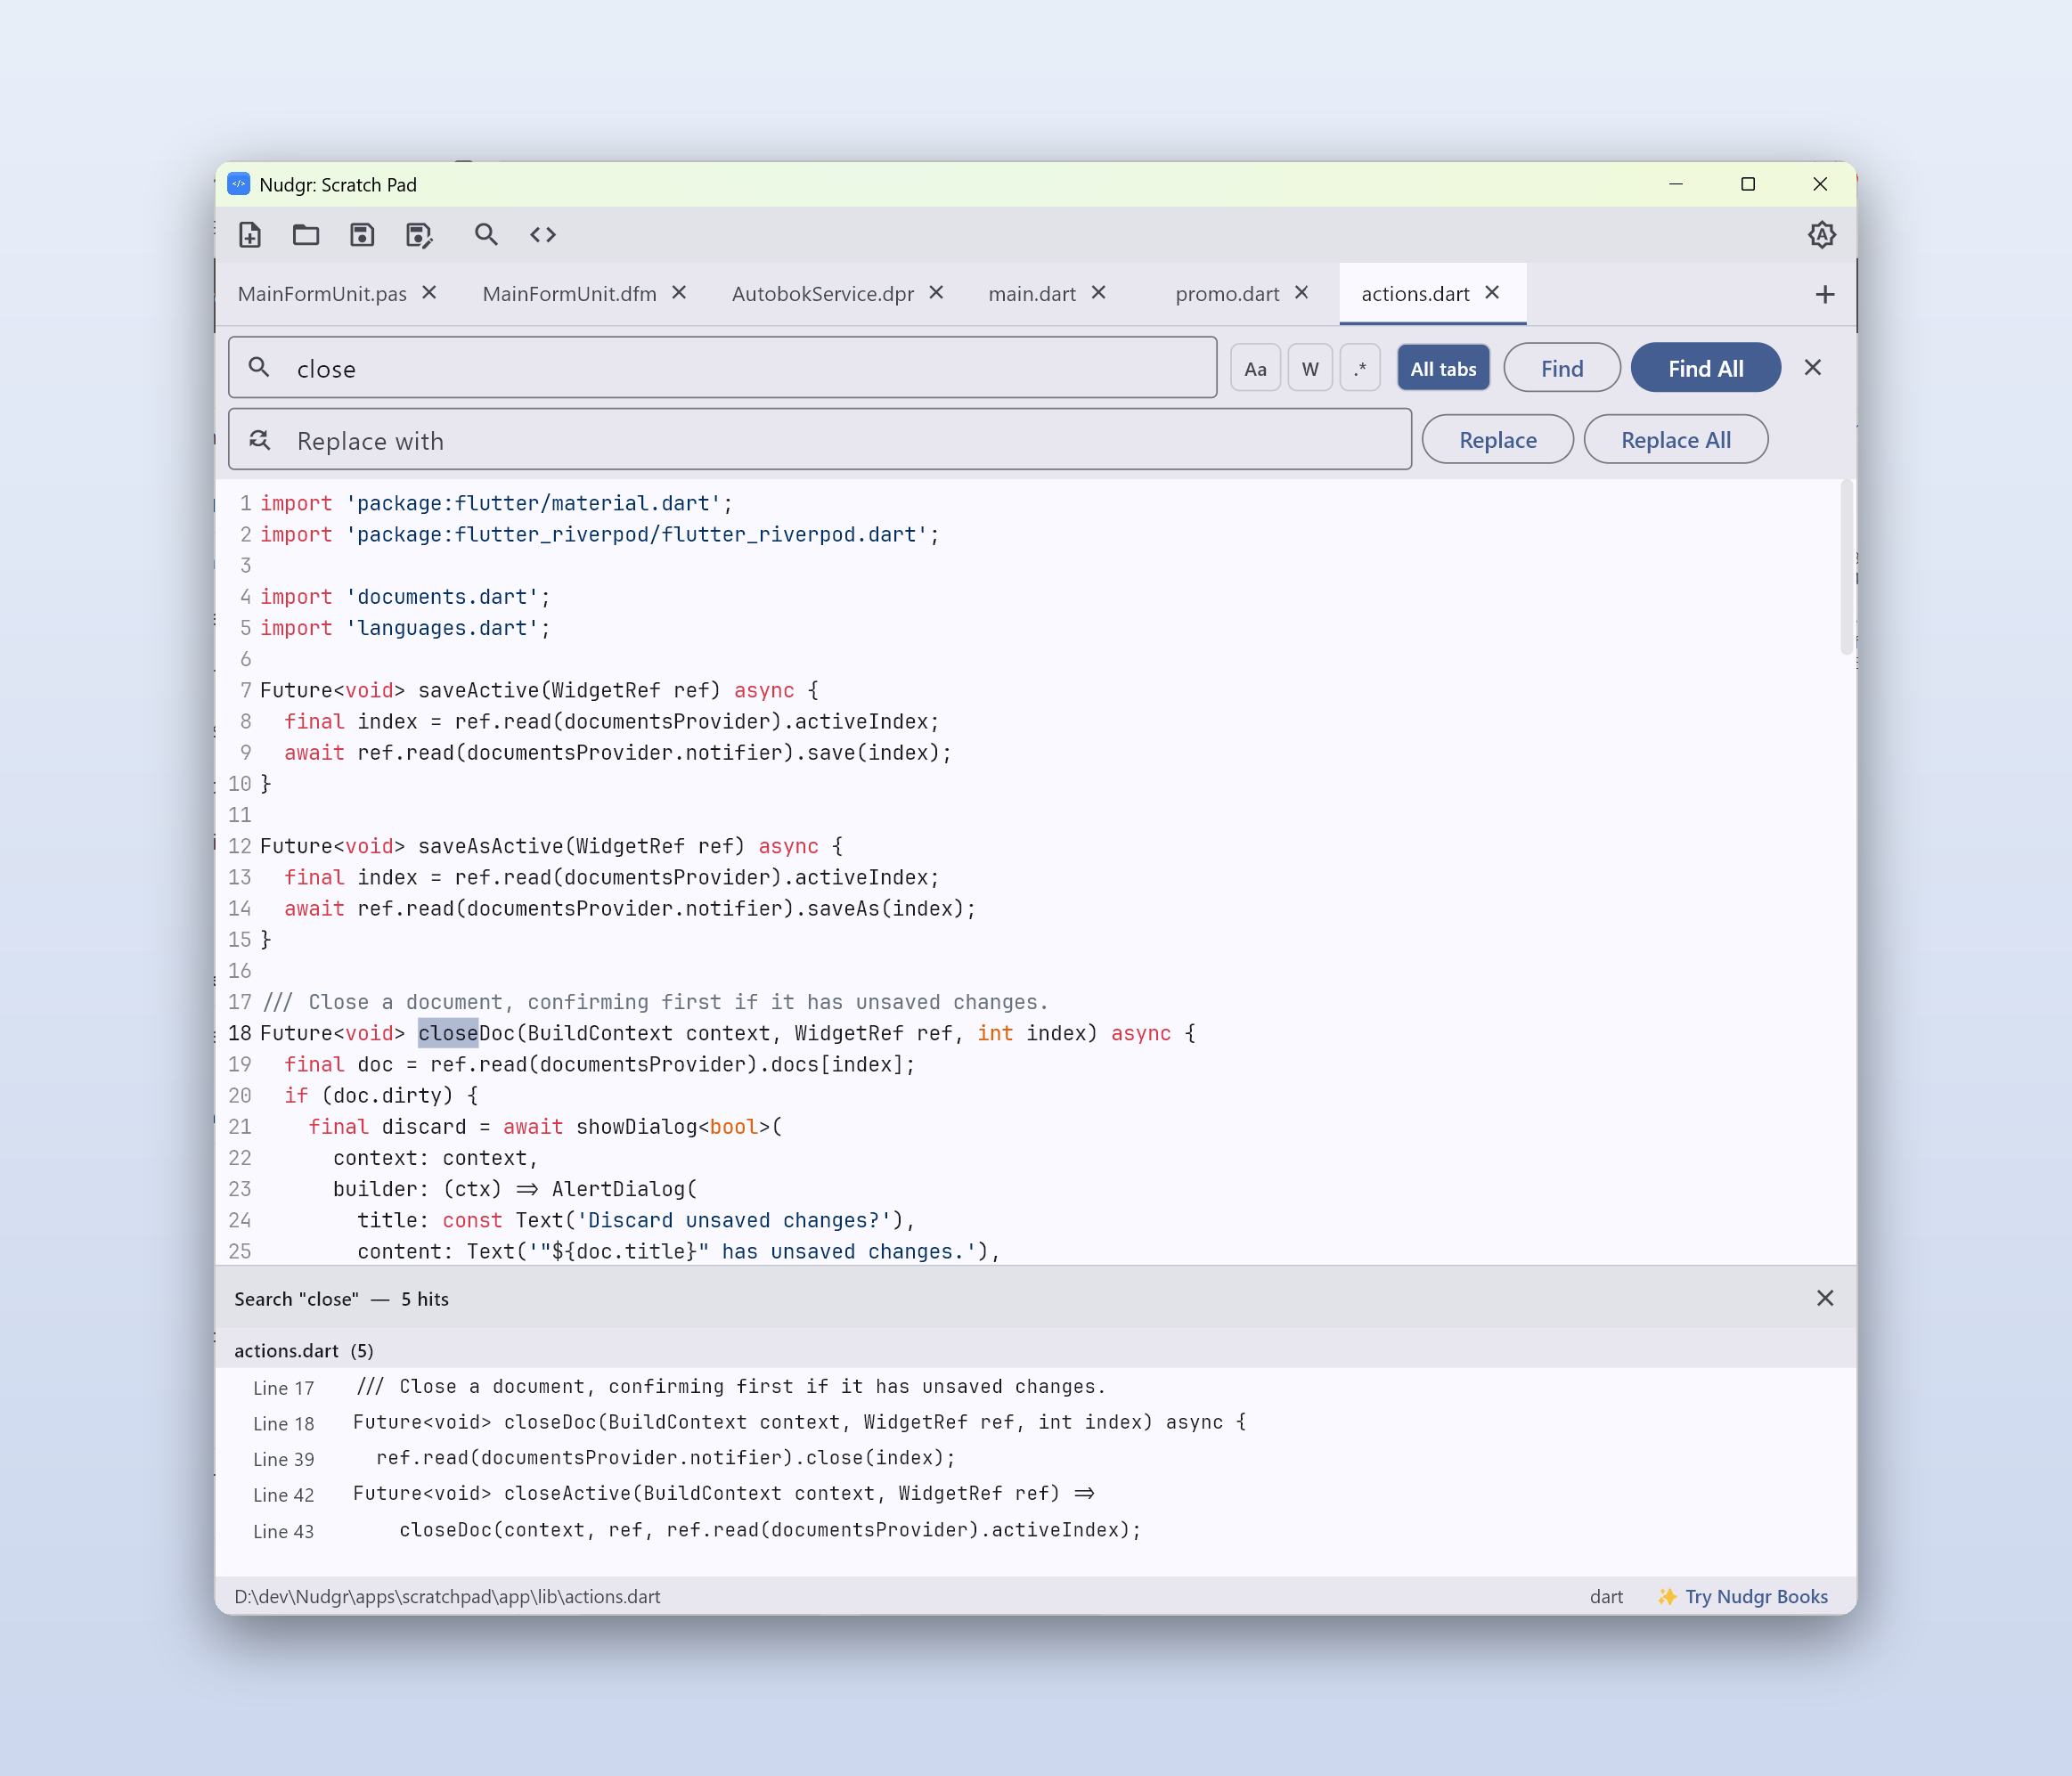Close the actions.dart tab
Screen dimensions: 2072x1776
tap(1492, 293)
